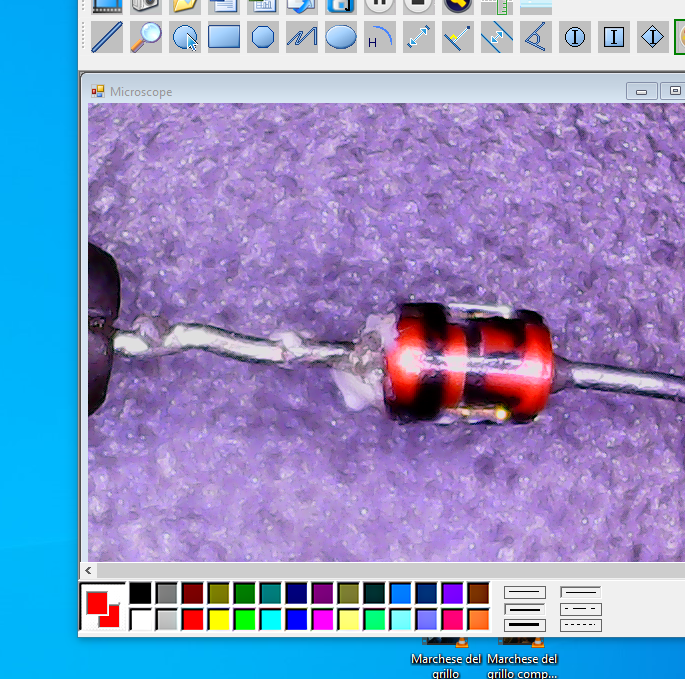Screen dimensions: 685x679
Task: Pick the brown color swatch
Action: (478, 593)
